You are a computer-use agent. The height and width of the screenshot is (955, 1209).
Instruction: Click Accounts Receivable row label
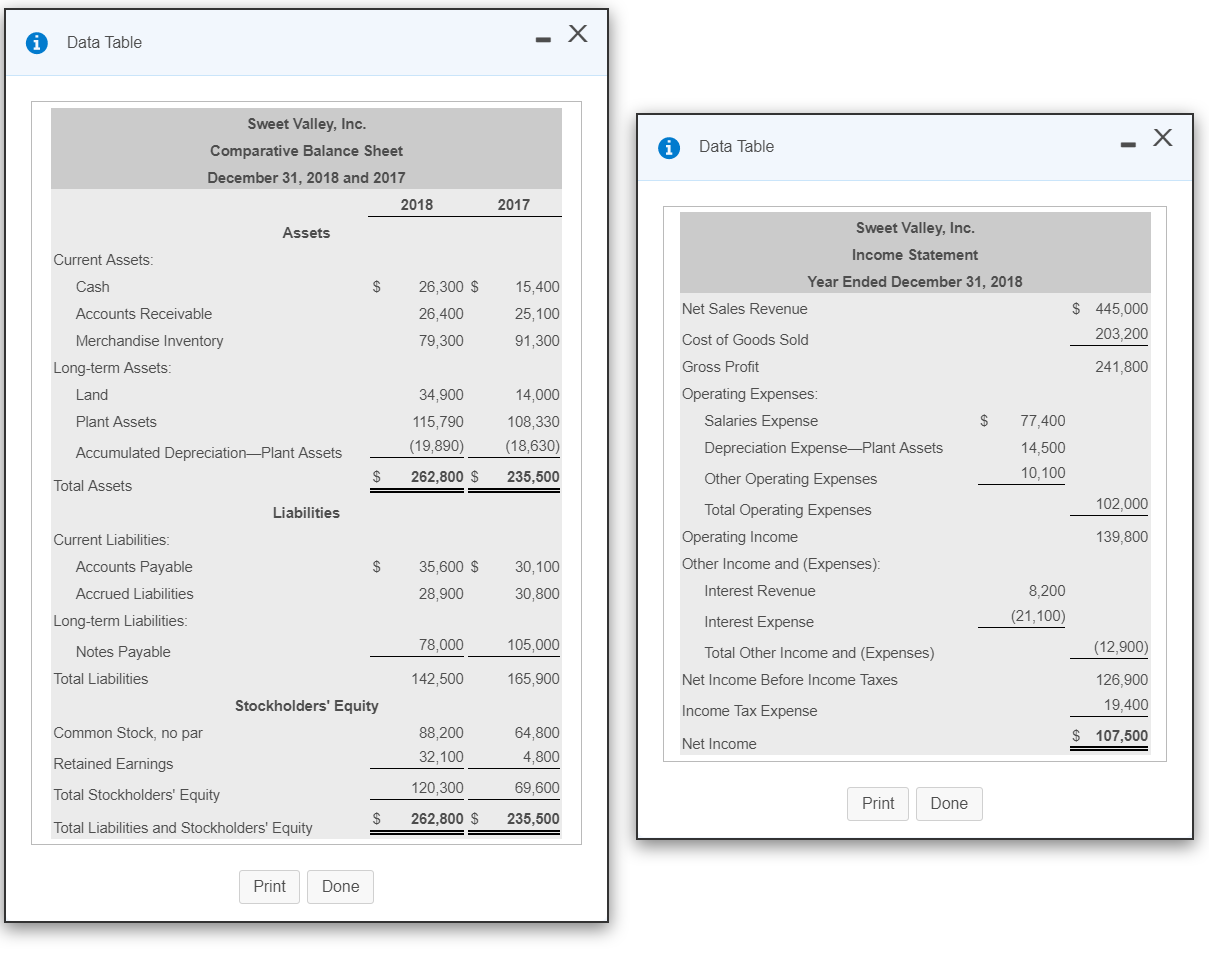(144, 314)
